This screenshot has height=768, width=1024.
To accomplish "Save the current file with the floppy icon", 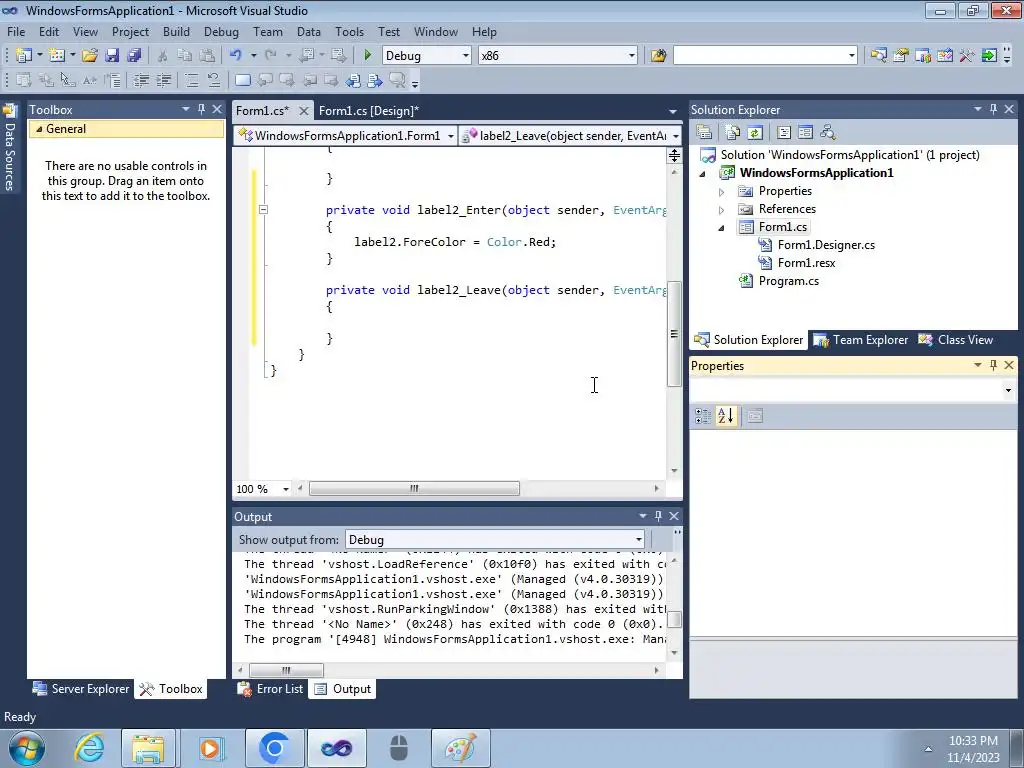I will click(112, 56).
